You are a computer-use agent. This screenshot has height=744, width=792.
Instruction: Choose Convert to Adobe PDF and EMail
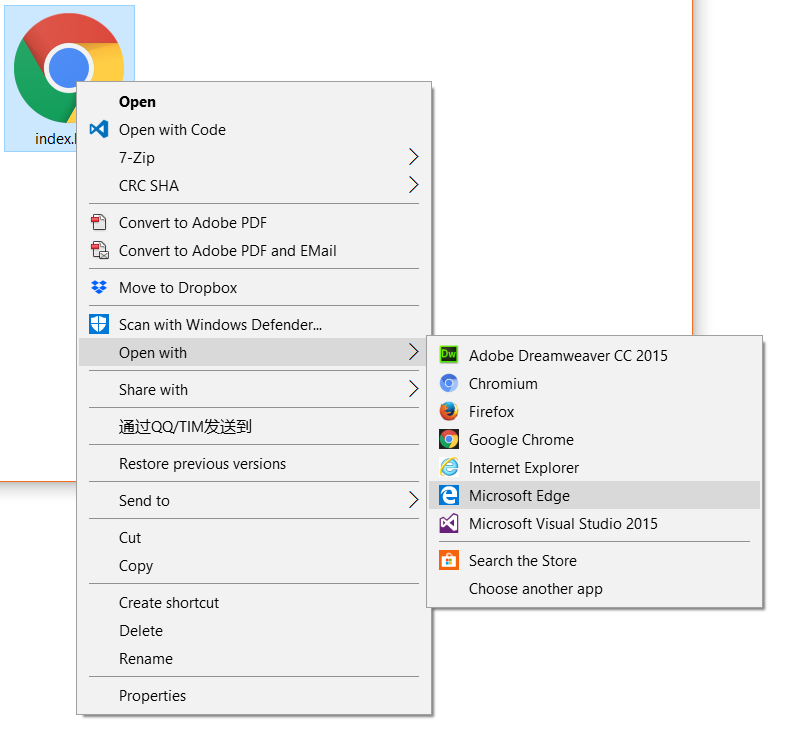coord(254,251)
